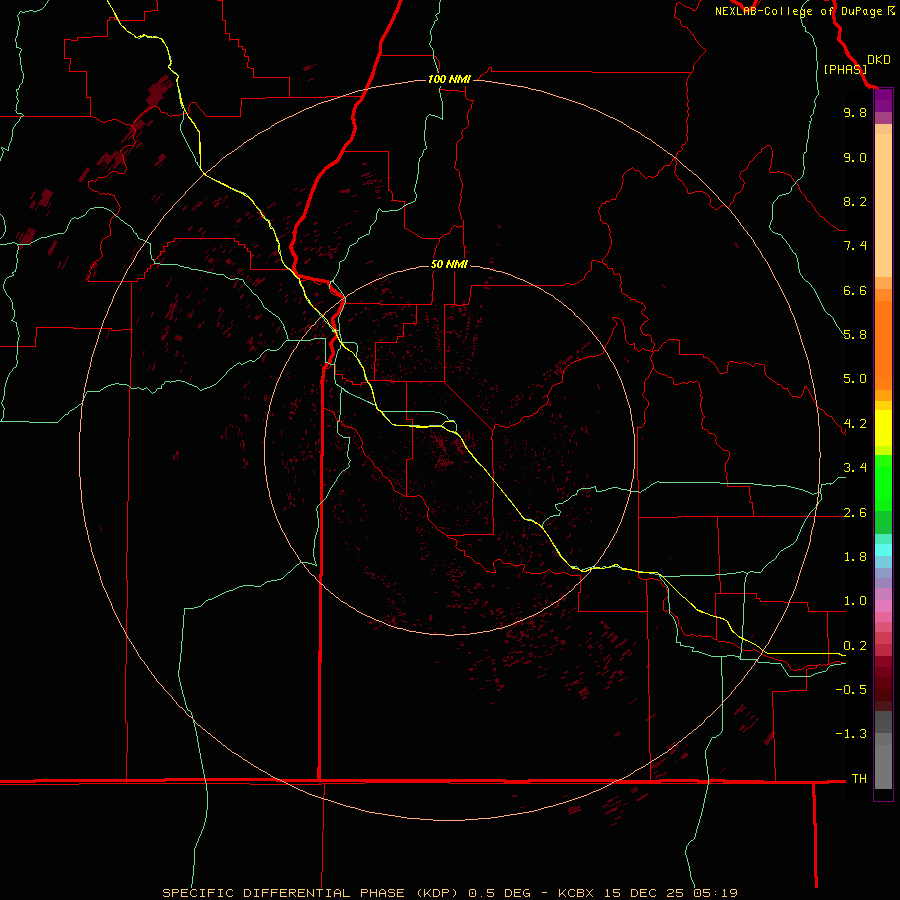Screen dimensions: 900x900
Task: Click the 100 NMI range ring label
Action: coord(449,79)
